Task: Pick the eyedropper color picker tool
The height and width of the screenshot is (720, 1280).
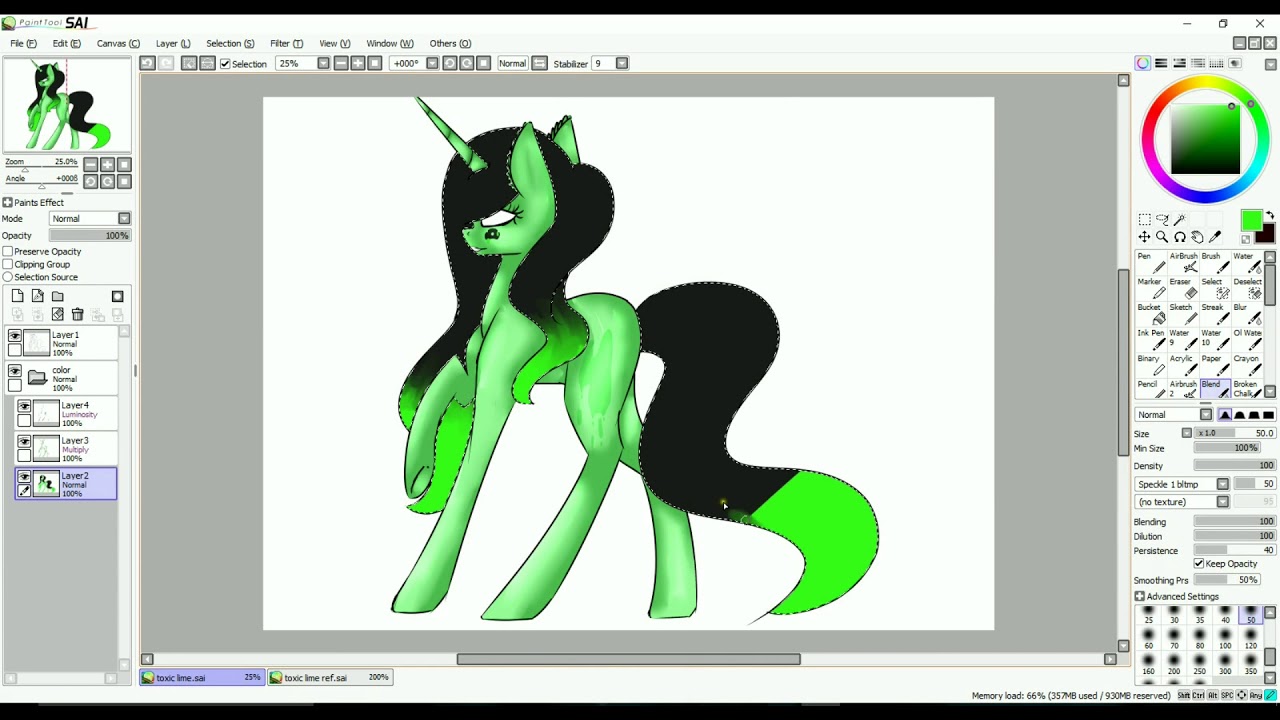Action: point(1215,237)
